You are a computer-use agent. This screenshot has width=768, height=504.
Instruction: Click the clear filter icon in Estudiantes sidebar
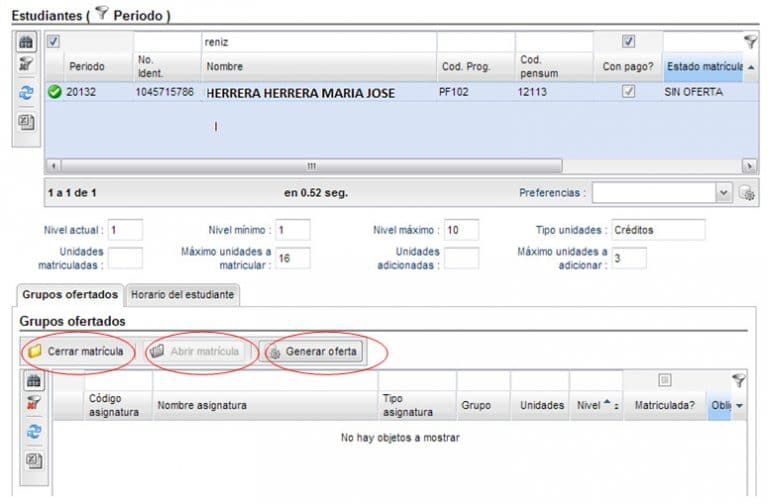coord(27,65)
